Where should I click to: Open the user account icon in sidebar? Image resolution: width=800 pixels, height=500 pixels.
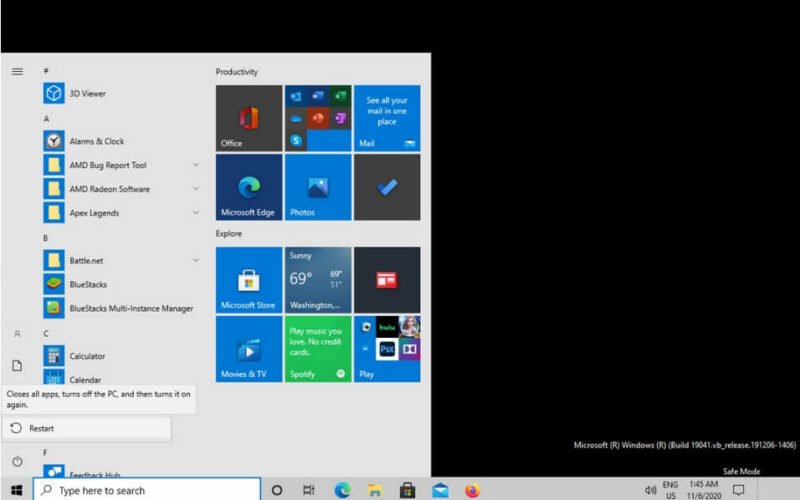click(17, 334)
